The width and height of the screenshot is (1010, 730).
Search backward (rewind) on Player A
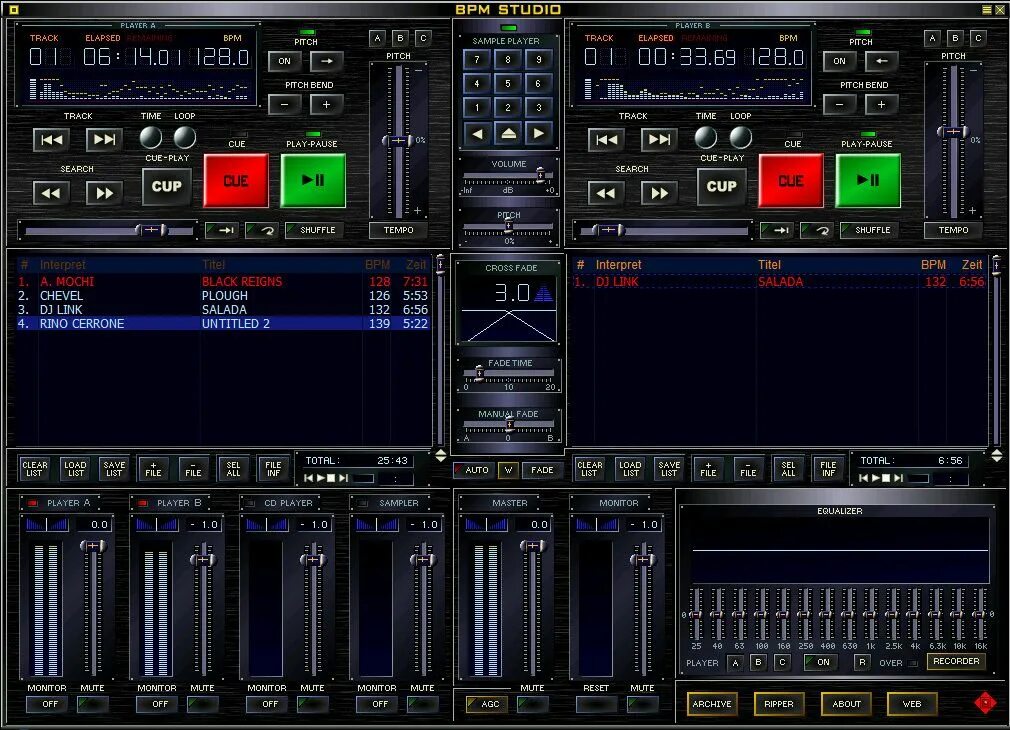coord(52,193)
